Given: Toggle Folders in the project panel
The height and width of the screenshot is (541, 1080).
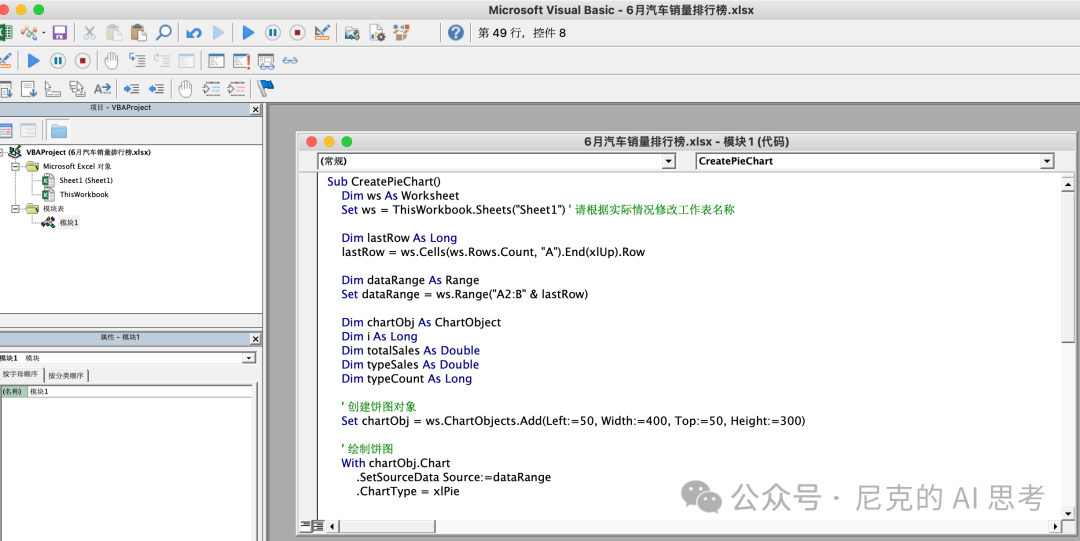Looking at the screenshot, I should click(x=59, y=130).
